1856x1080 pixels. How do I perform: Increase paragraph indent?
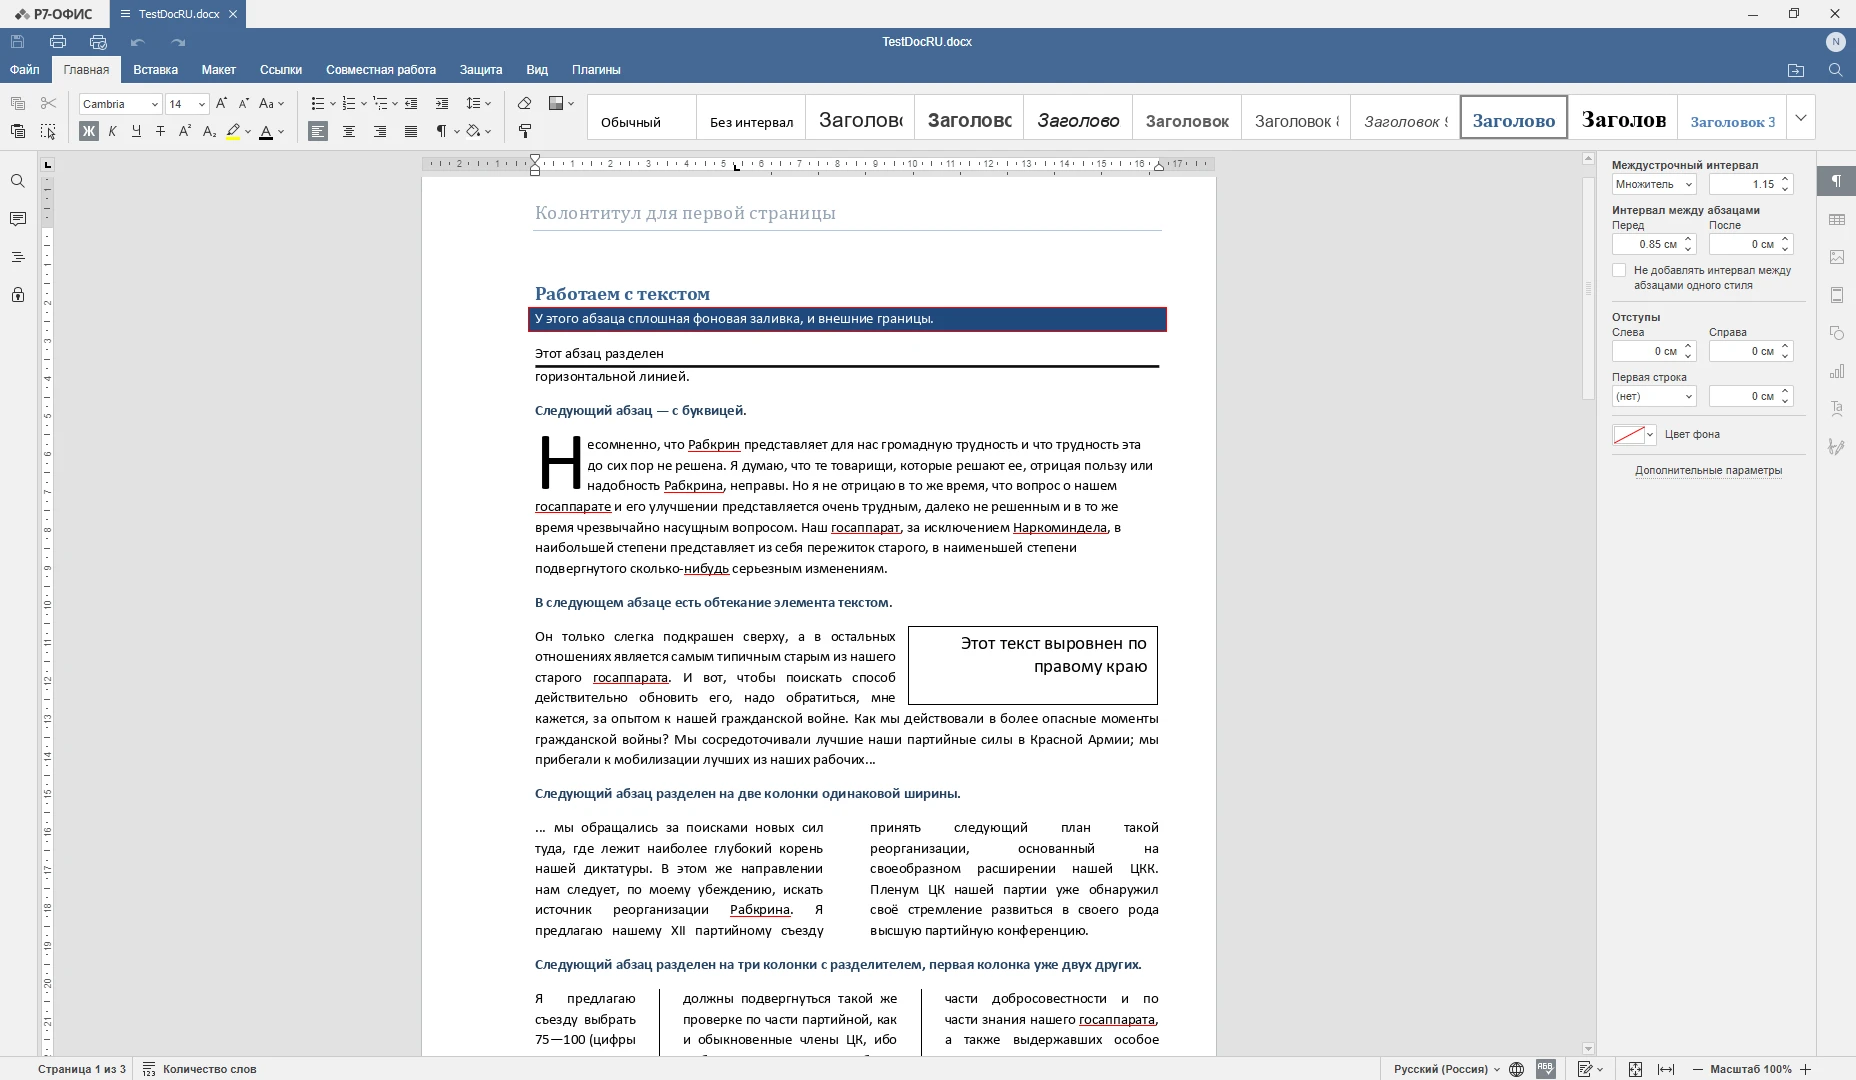pos(442,103)
